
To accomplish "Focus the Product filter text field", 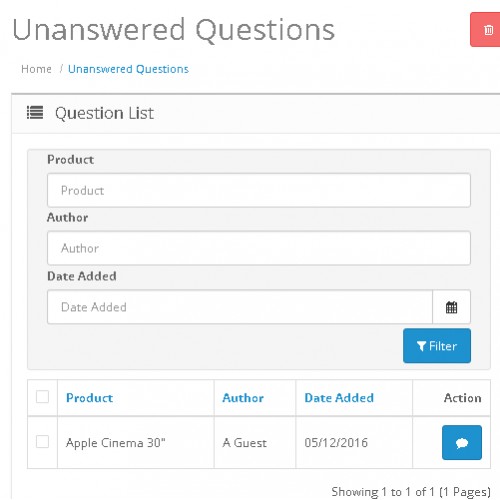I will [259, 190].
